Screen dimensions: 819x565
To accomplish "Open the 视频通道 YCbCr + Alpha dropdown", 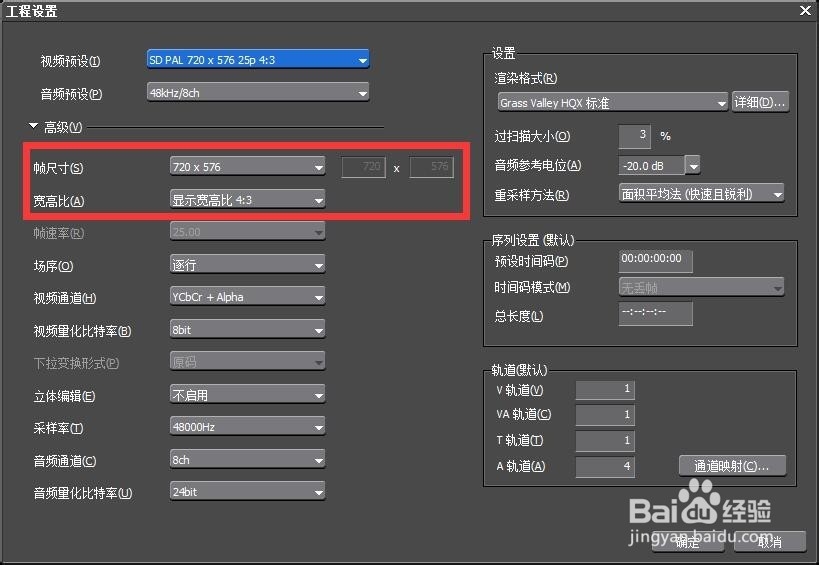I will [x=248, y=297].
